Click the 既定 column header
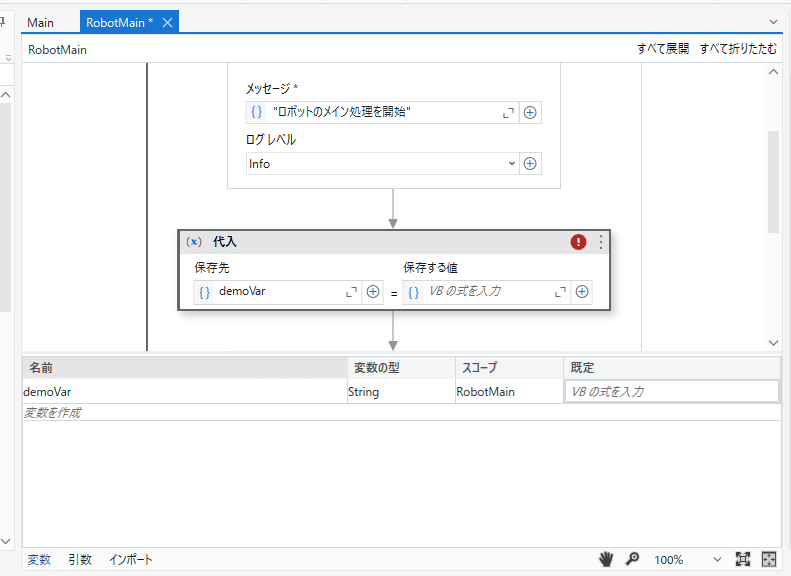Image resolution: width=791 pixels, height=576 pixels. point(672,368)
